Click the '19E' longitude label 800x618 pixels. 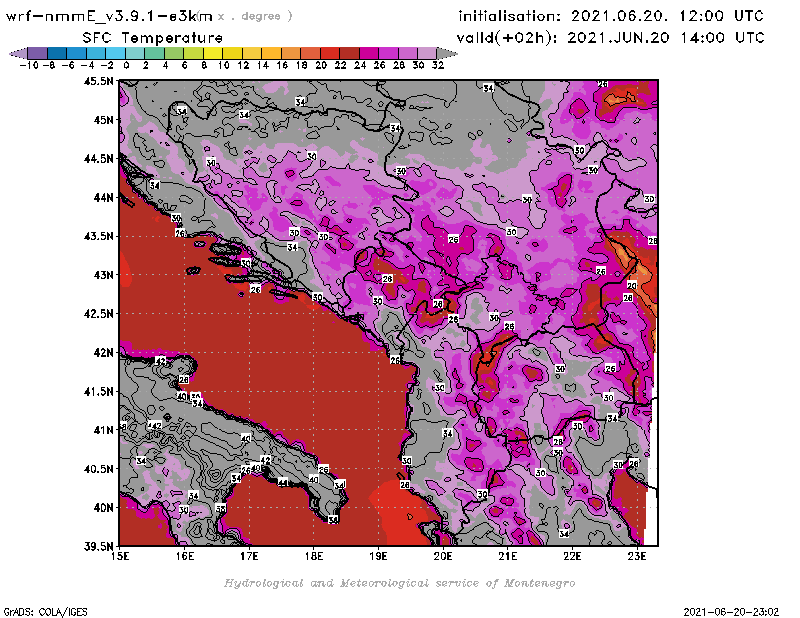click(379, 556)
